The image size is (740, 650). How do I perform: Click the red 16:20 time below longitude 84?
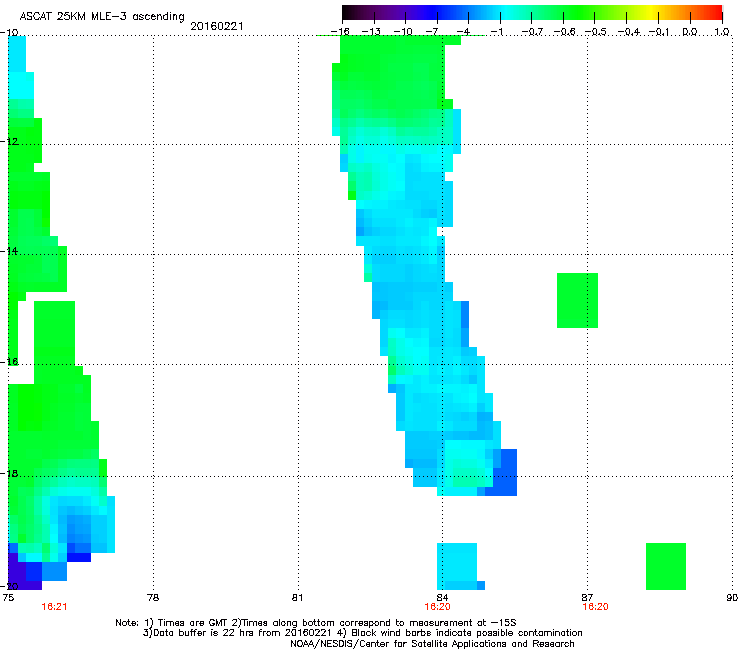coord(437,607)
